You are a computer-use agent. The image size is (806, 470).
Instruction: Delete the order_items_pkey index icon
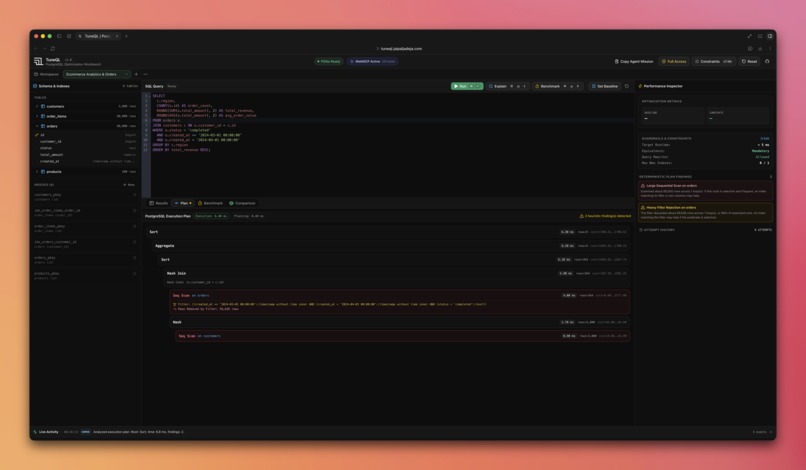click(135, 226)
